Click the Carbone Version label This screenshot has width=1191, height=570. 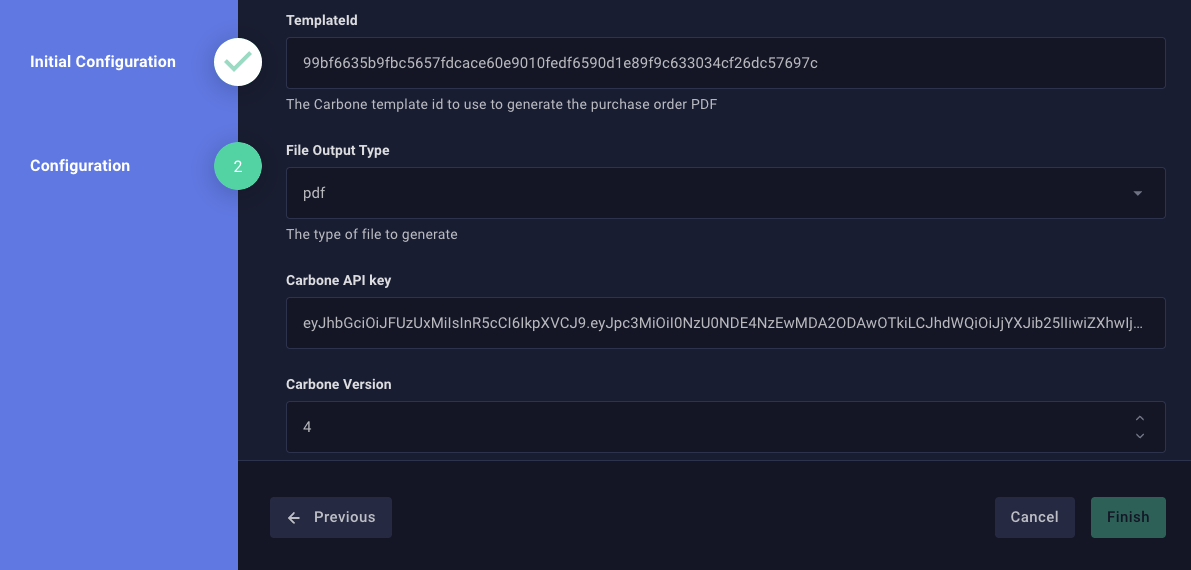coord(338,384)
